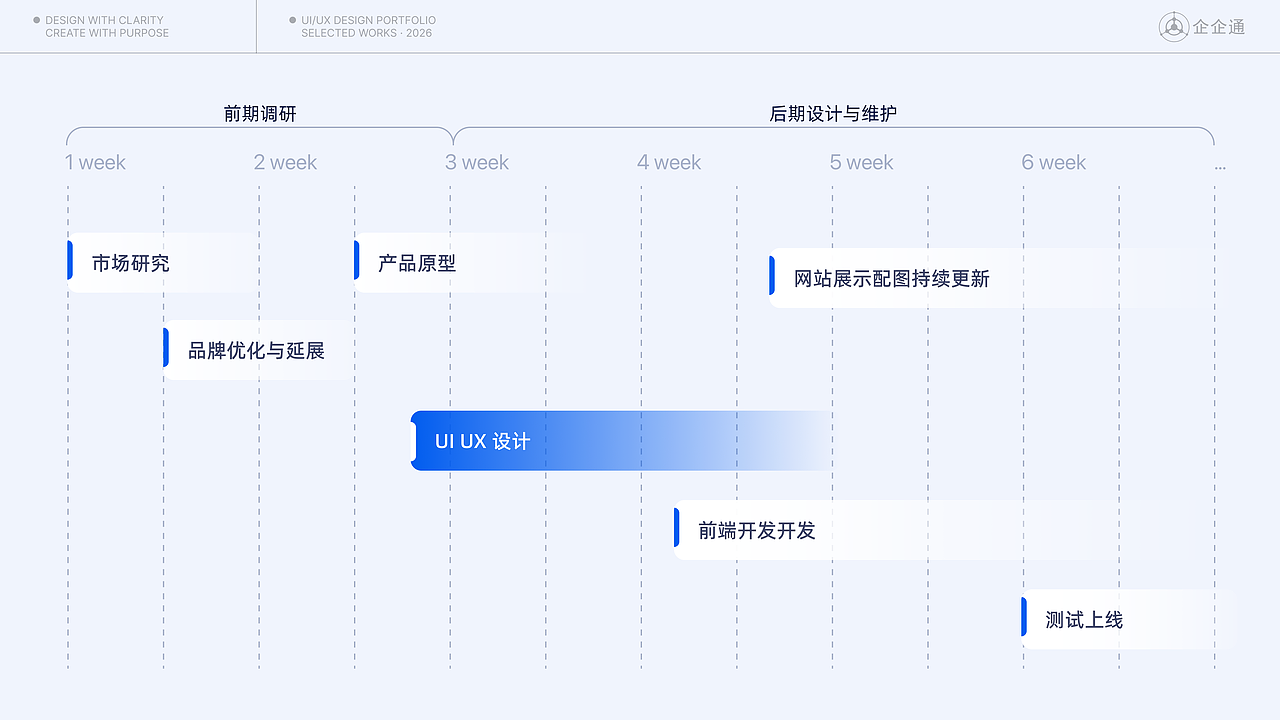Viewport: 1280px width, 720px height.
Task: Click the 4 week label
Action: tap(669, 163)
